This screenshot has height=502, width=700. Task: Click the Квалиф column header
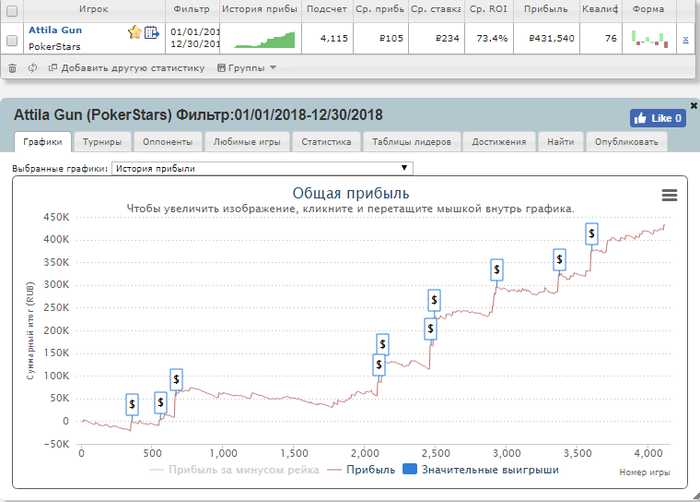tap(600, 9)
